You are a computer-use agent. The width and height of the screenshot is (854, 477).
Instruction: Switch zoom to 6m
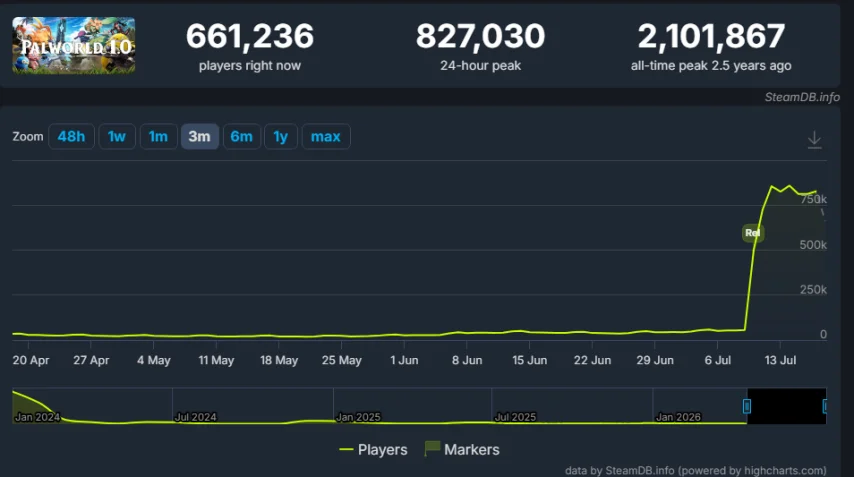click(x=241, y=136)
